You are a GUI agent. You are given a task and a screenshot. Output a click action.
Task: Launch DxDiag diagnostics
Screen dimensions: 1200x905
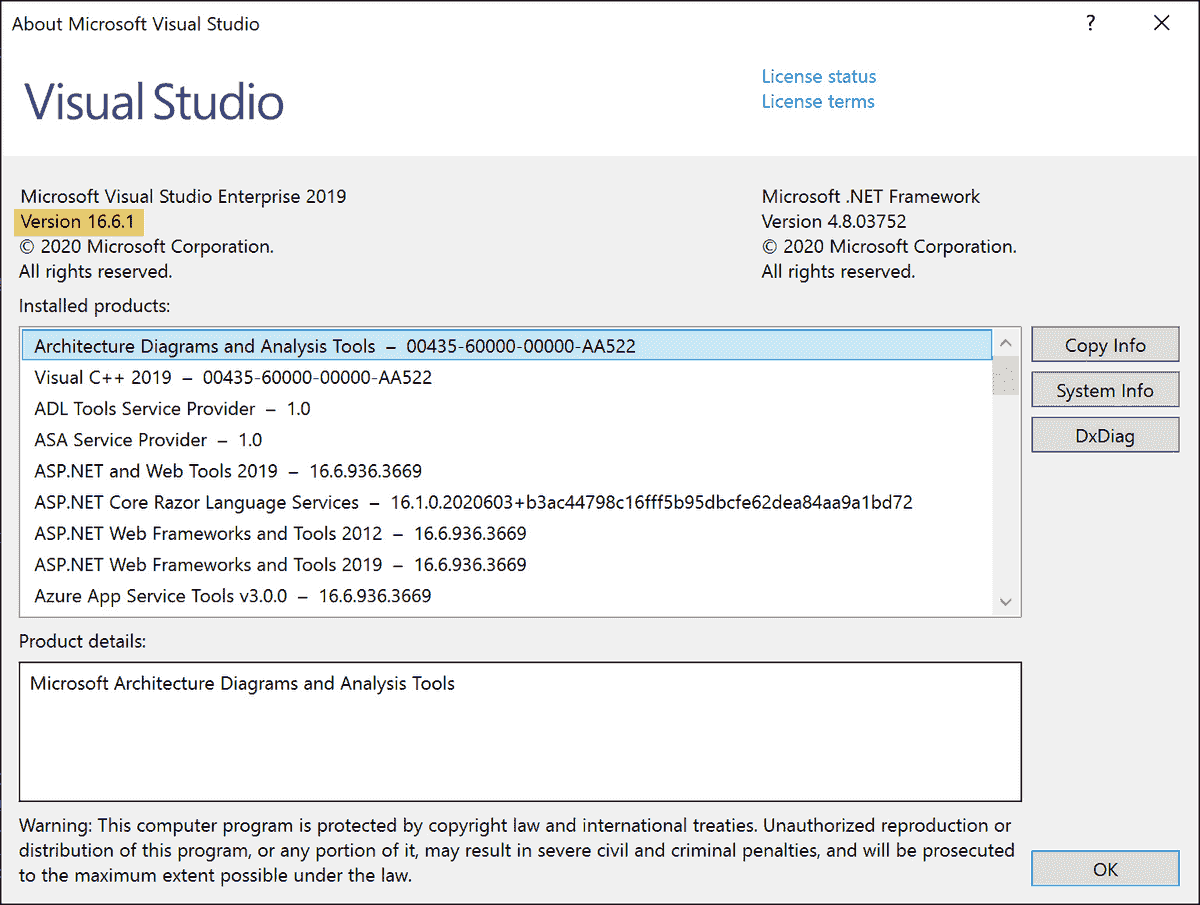point(1105,435)
